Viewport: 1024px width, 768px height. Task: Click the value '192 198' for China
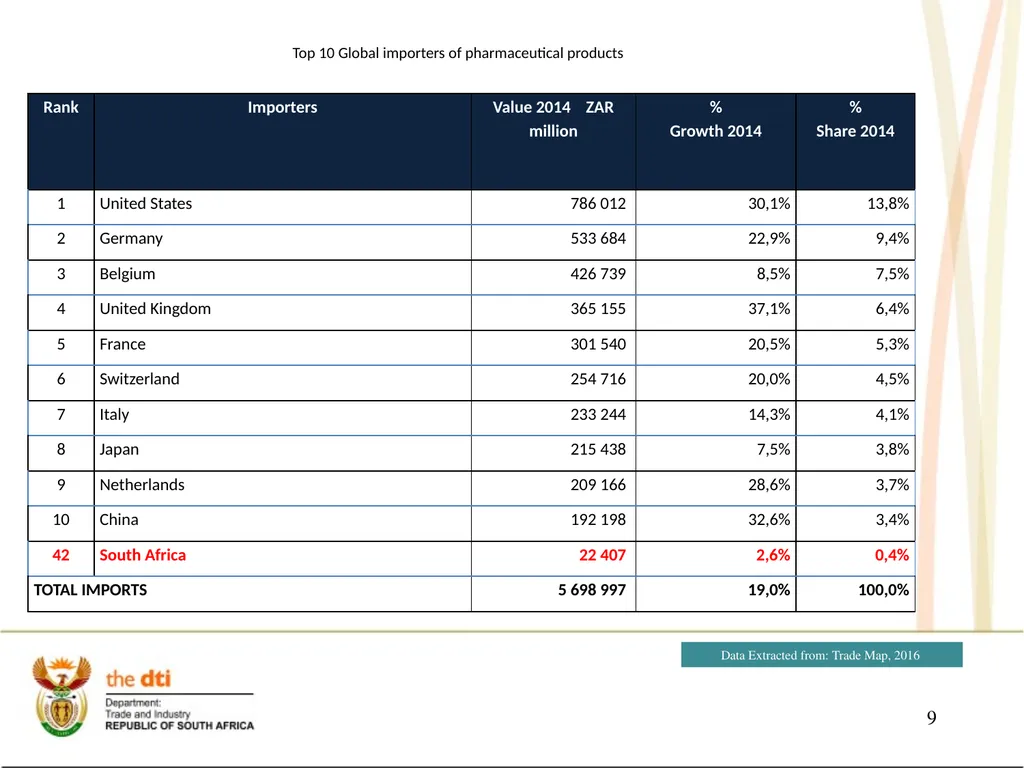[x=598, y=520]
